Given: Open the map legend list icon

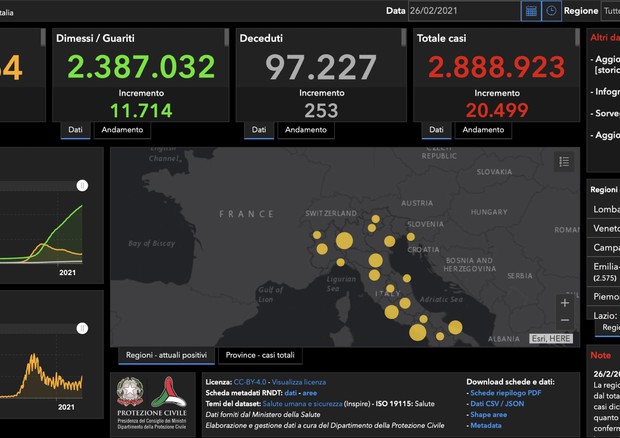Looking at the screenshot, I should point(564,162).
